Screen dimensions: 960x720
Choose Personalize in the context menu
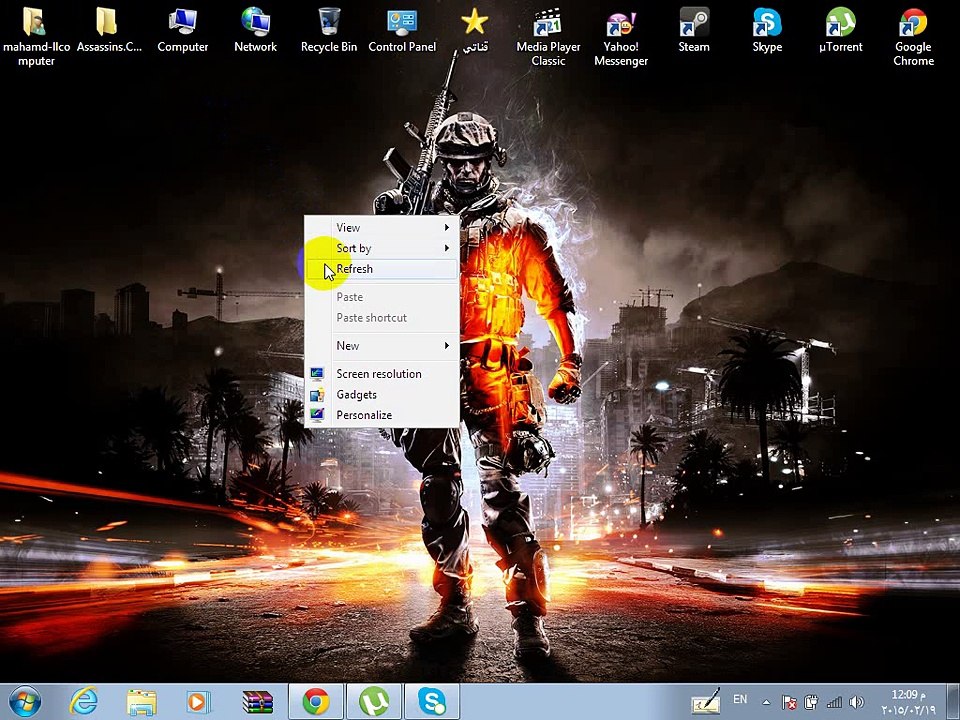(381, 415)
